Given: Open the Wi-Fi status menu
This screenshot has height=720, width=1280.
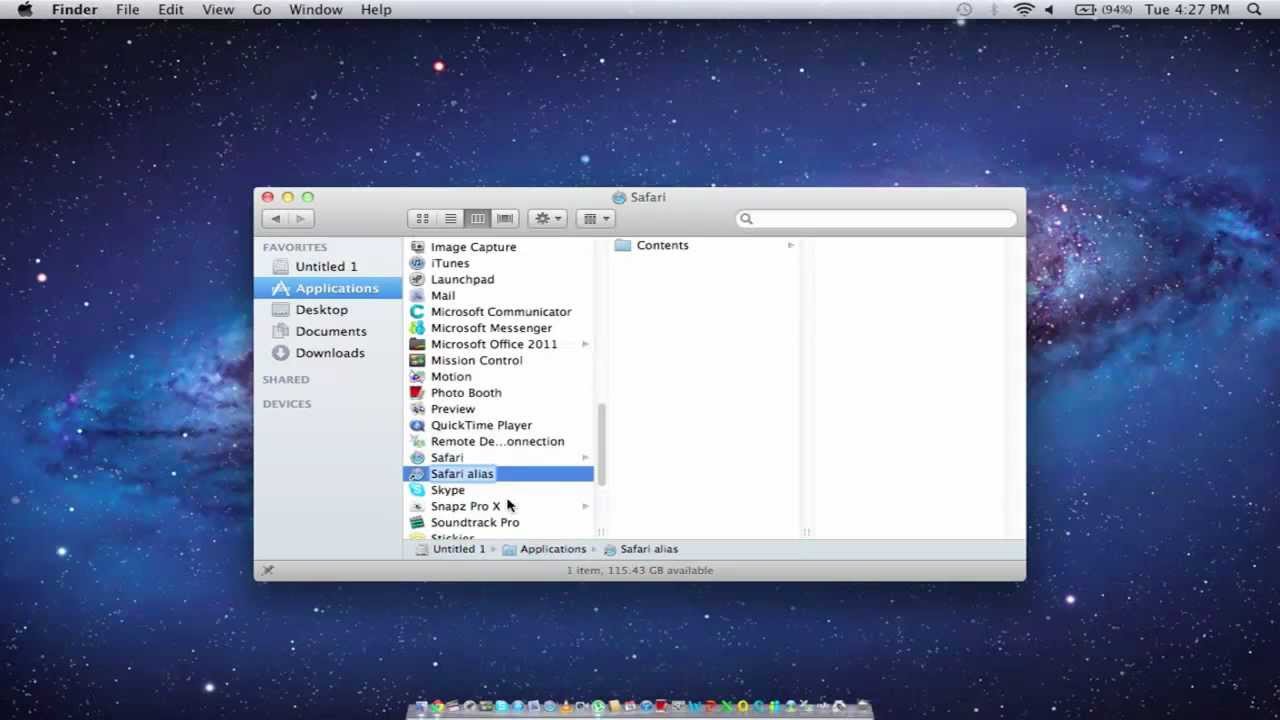Looking at the screenshot, I should point(1023,10).
